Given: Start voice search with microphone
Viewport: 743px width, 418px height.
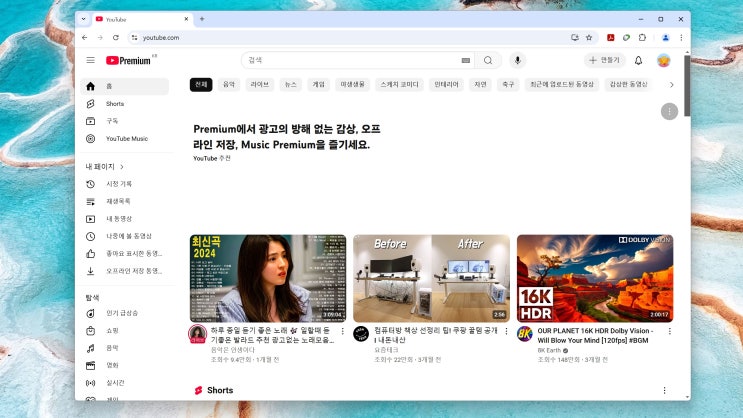Looking at the screenshot, I should coord(517,60).
